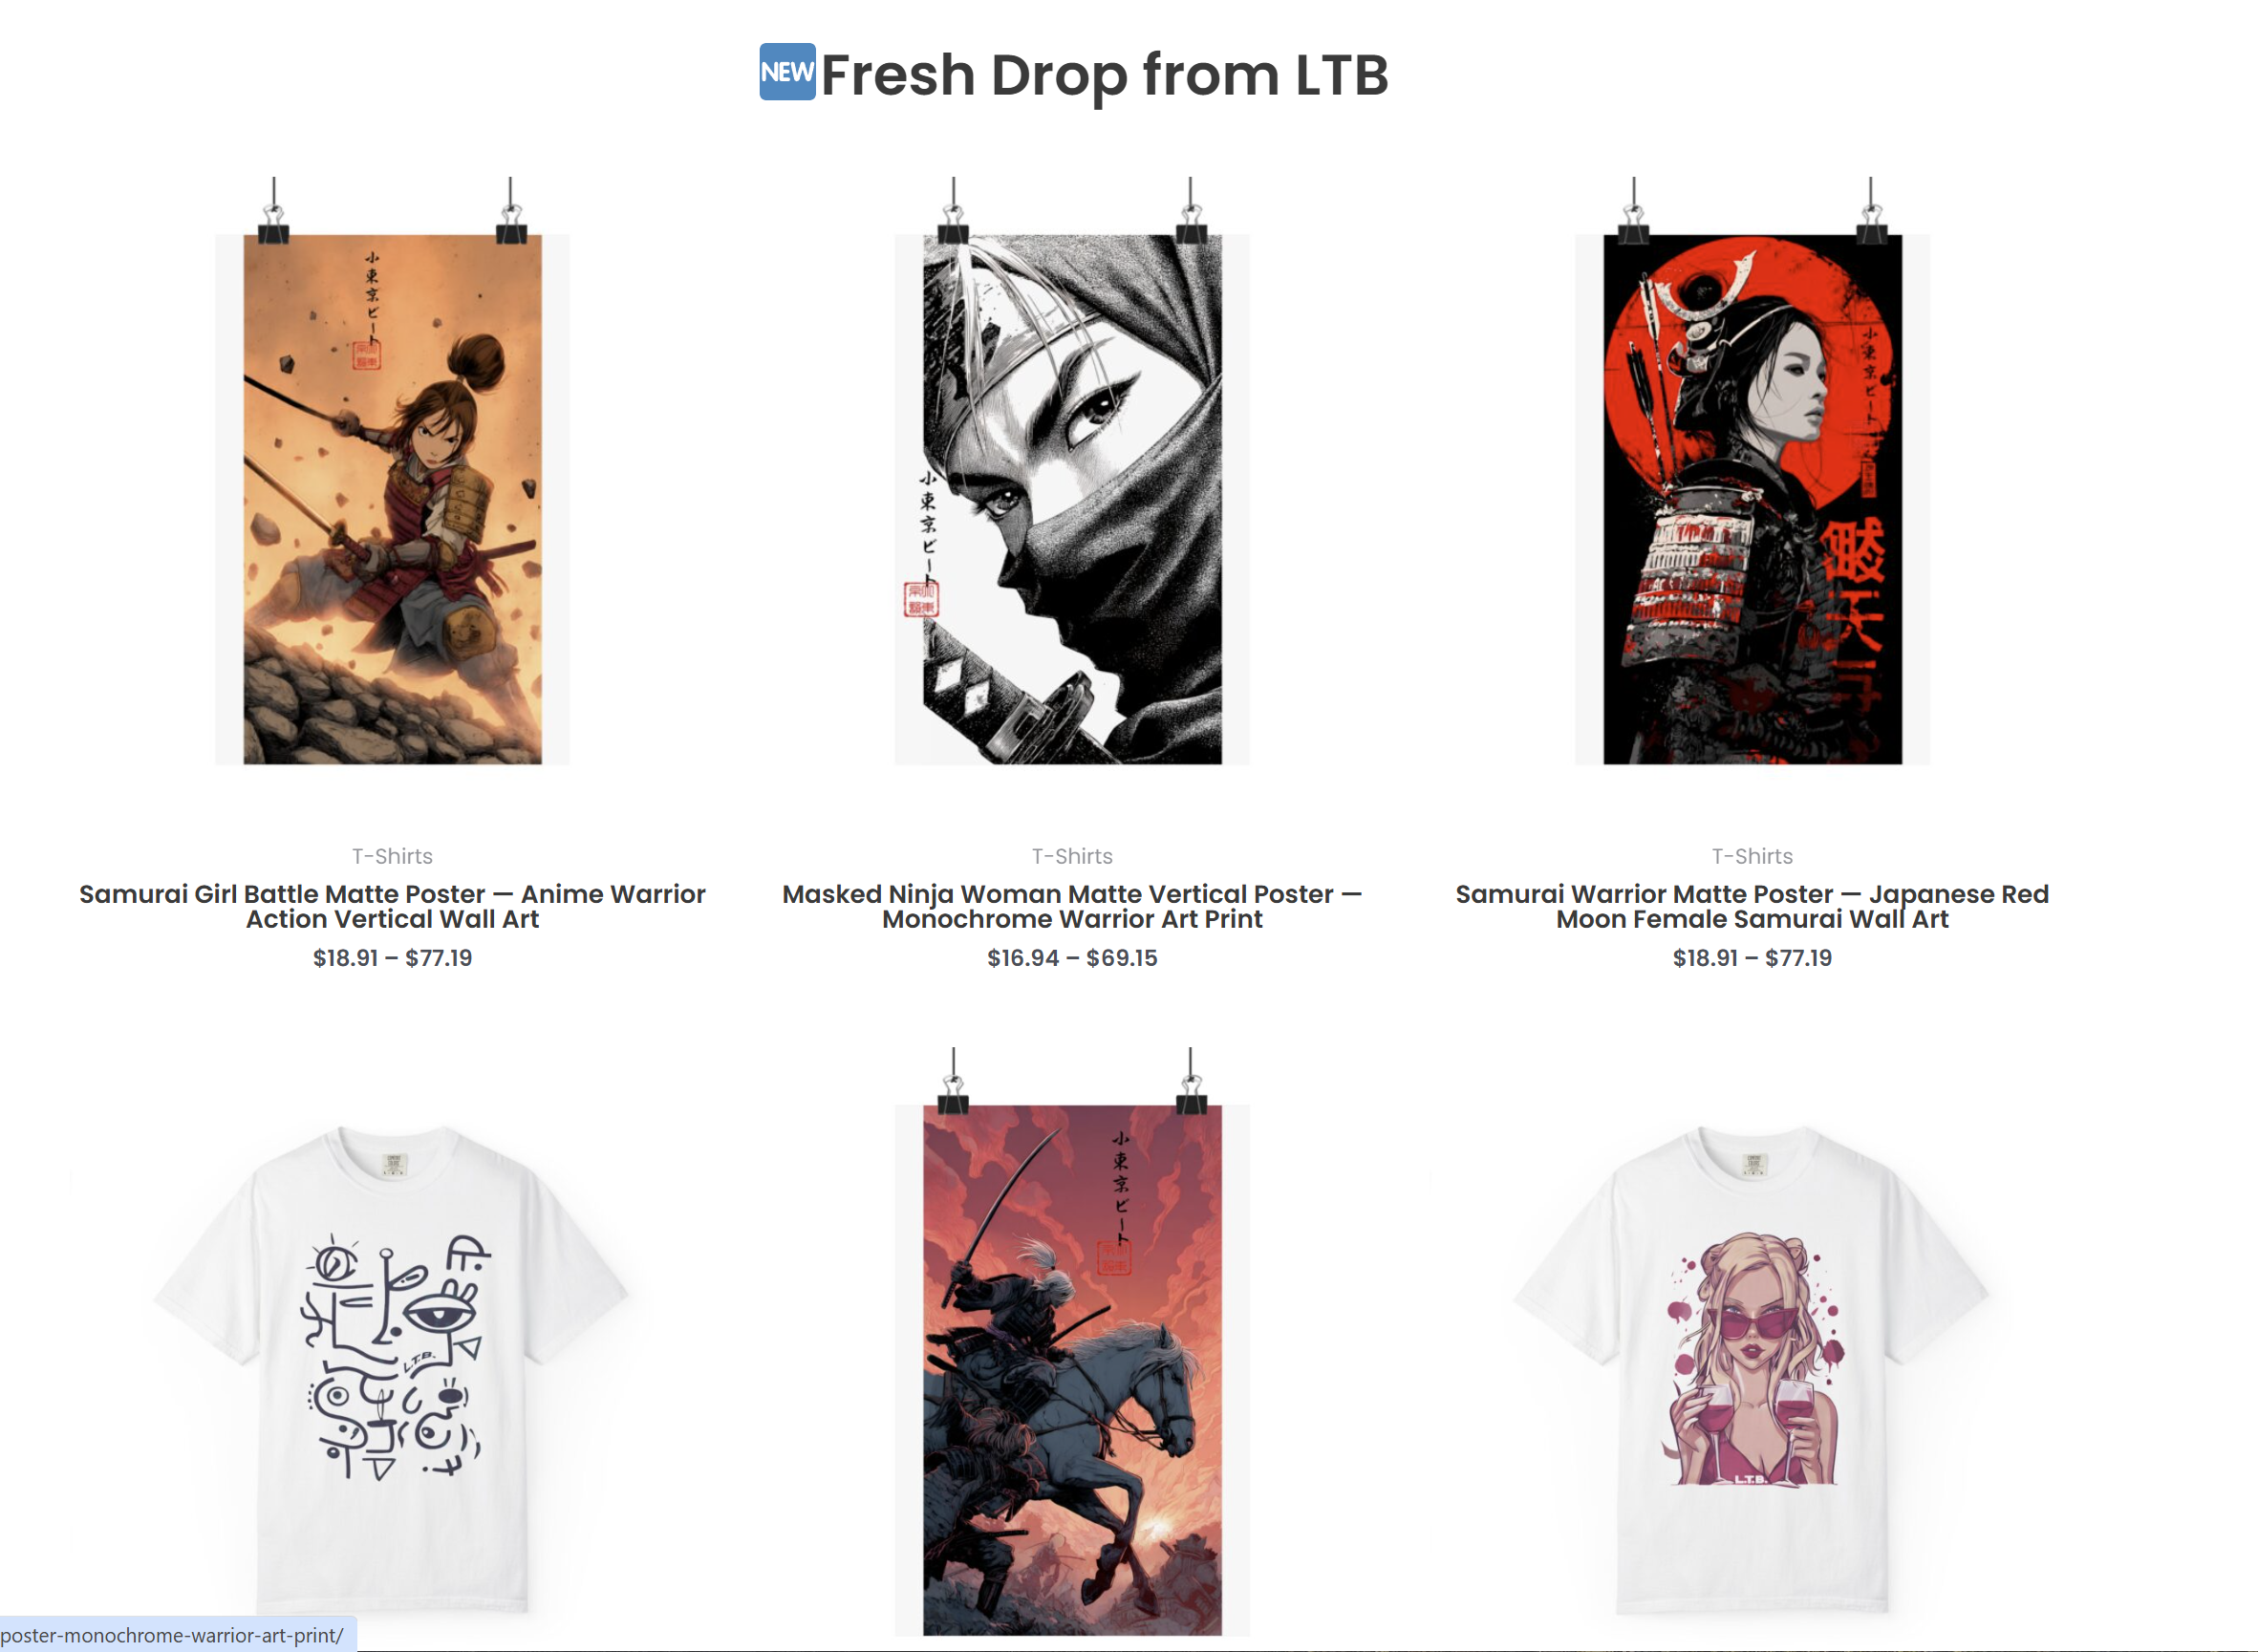Screen dimensions: 2258x1652
Task: Click T-Shirts category above Samurai Girl poster title
Action: pyautogui.click(x=392, y=856)
